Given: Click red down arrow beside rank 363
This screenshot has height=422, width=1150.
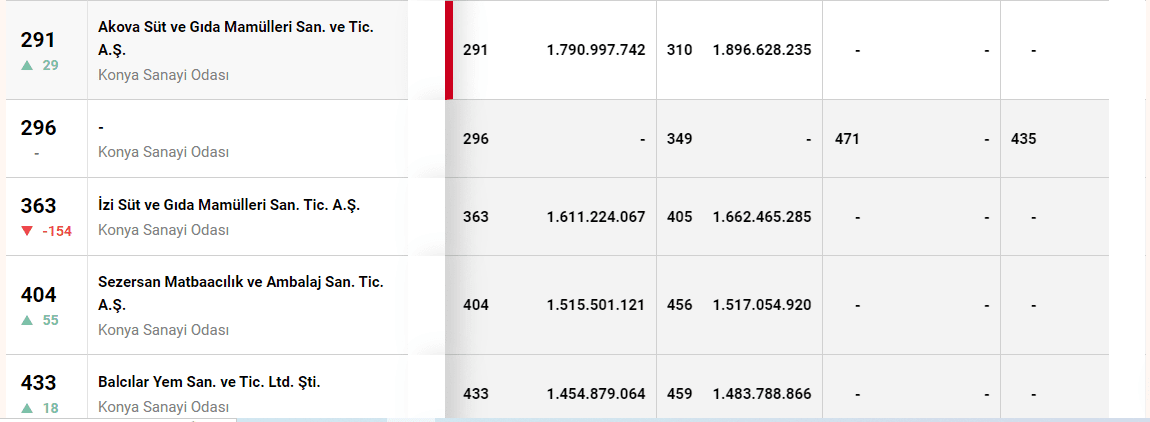Looking at the screenshot, I should (27, 231).
